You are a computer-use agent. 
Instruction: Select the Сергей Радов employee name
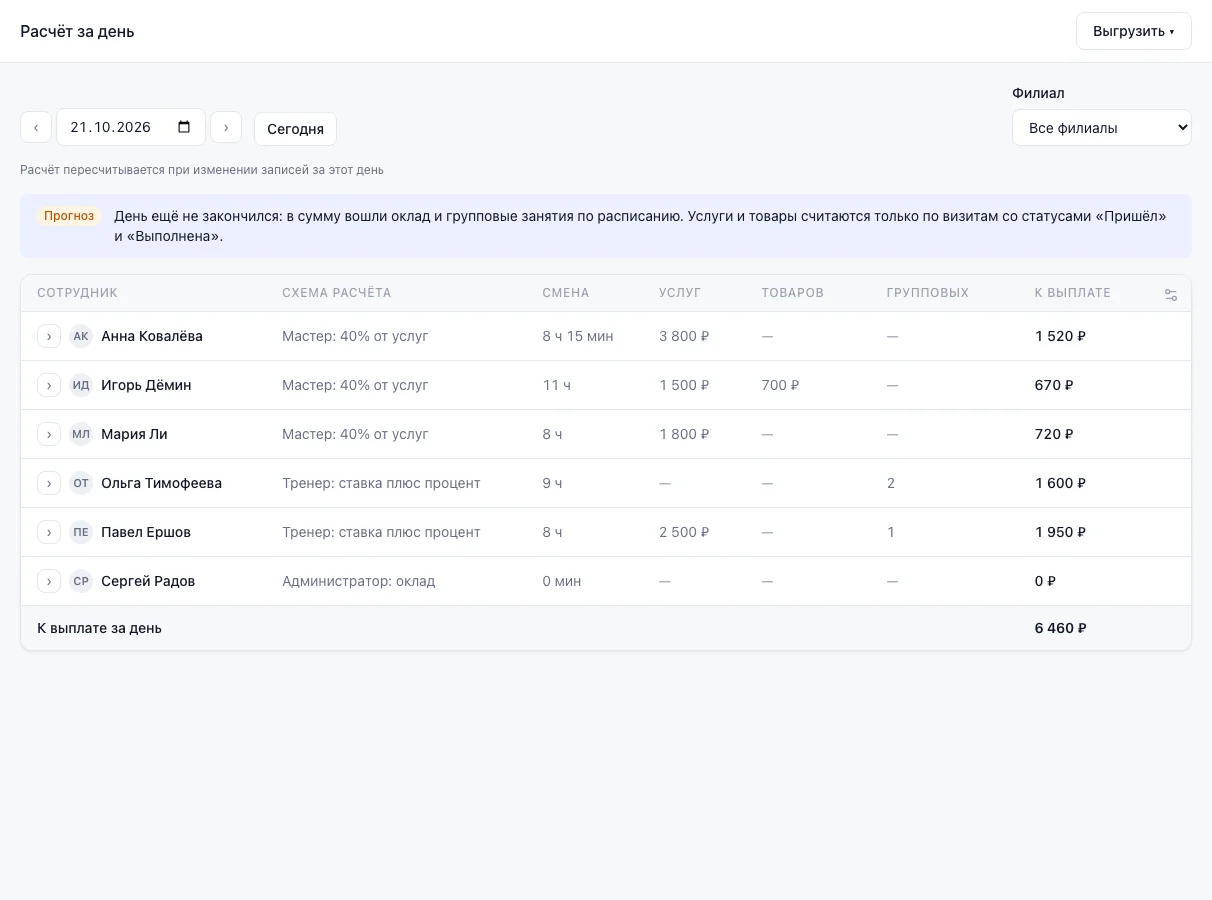tap(148, 581)
